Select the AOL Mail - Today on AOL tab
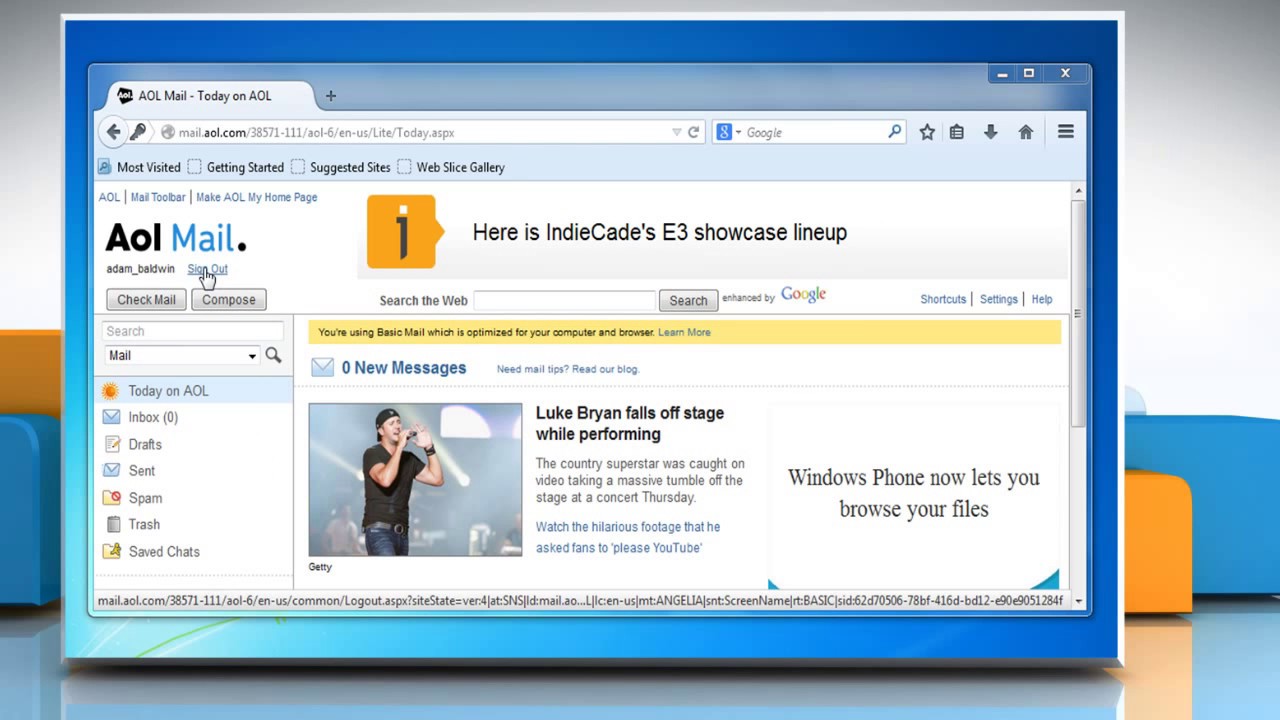The image size is (1280, 720). point(205,96)
